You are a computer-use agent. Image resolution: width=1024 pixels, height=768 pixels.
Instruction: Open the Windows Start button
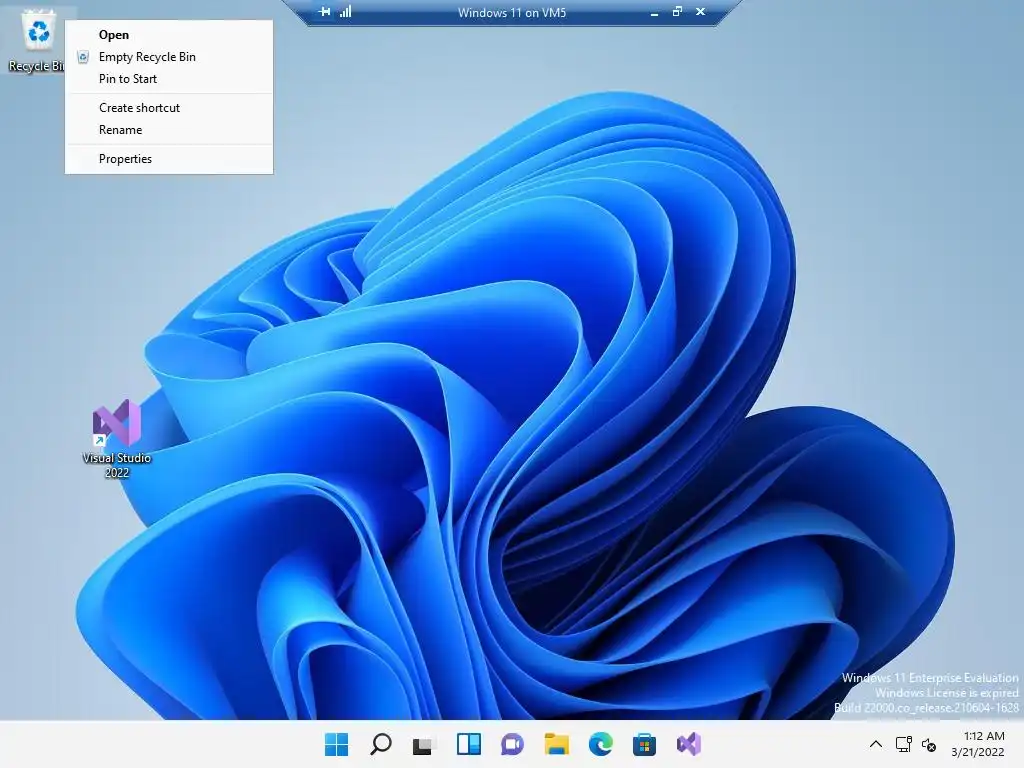[337, 744]
